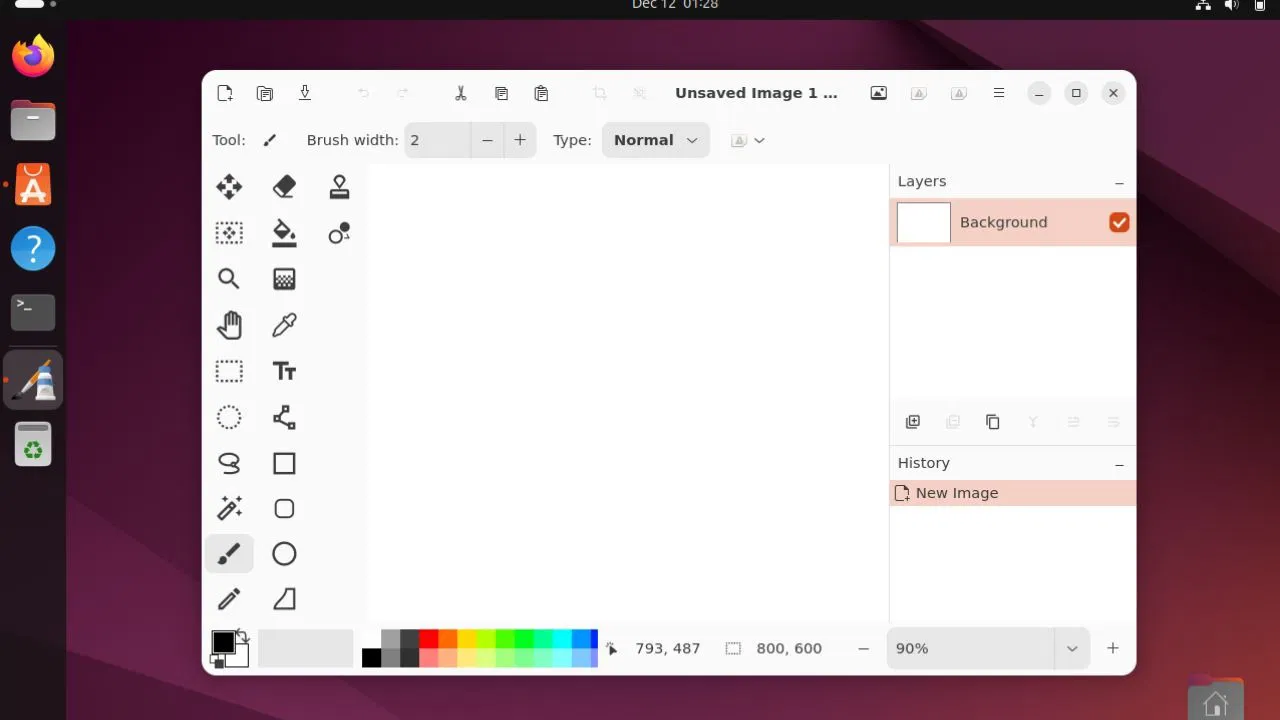Image resolution: width=1280 pixels, height=720 pixels.
Task: Click the Background layer thumbnail
Action: pyautogui.click(x=923, y=222)
